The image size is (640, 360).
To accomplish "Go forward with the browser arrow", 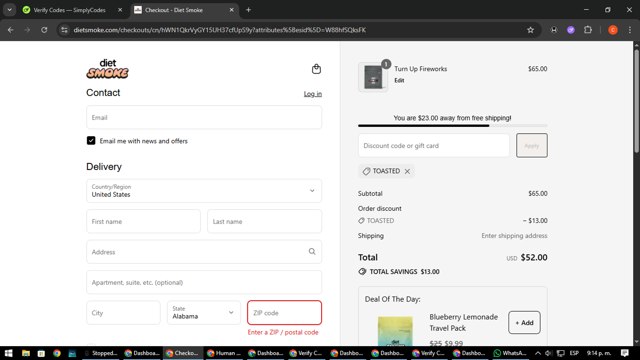I will [27, 30].
